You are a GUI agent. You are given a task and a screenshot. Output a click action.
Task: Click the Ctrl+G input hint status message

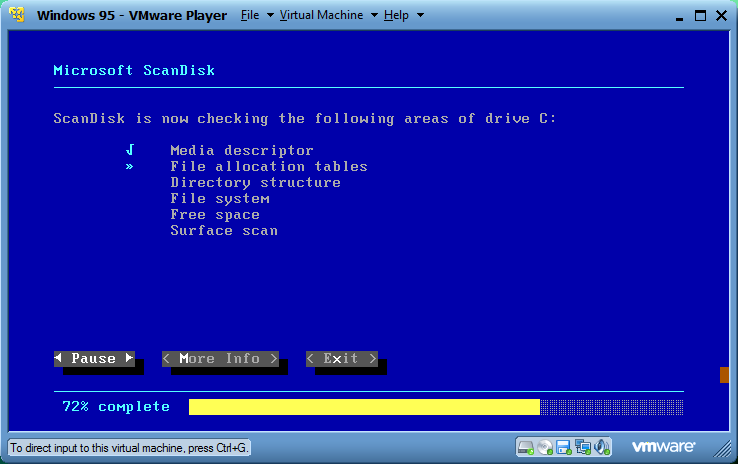(x=129, y=448)
